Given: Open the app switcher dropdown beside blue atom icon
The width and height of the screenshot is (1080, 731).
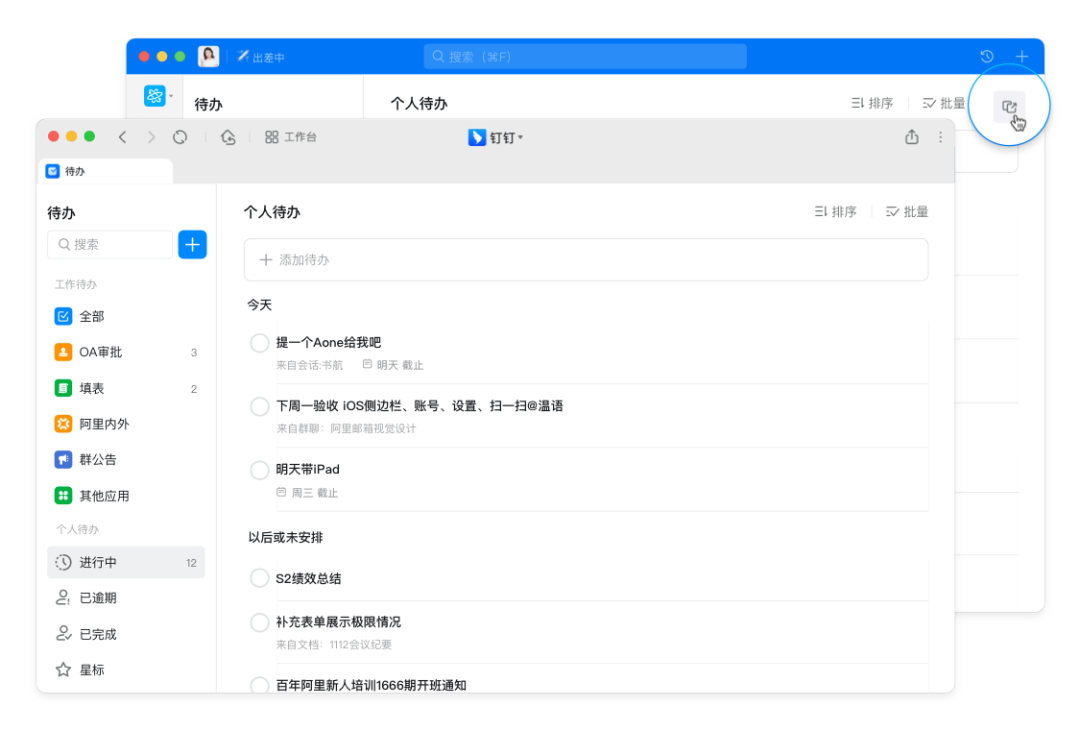Looking at the screenshot, I should click(171, 96).
